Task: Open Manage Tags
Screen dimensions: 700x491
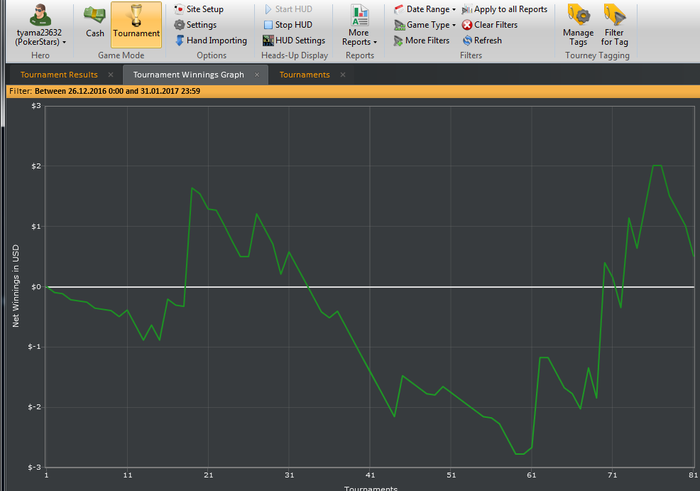Action: point(578,25)
